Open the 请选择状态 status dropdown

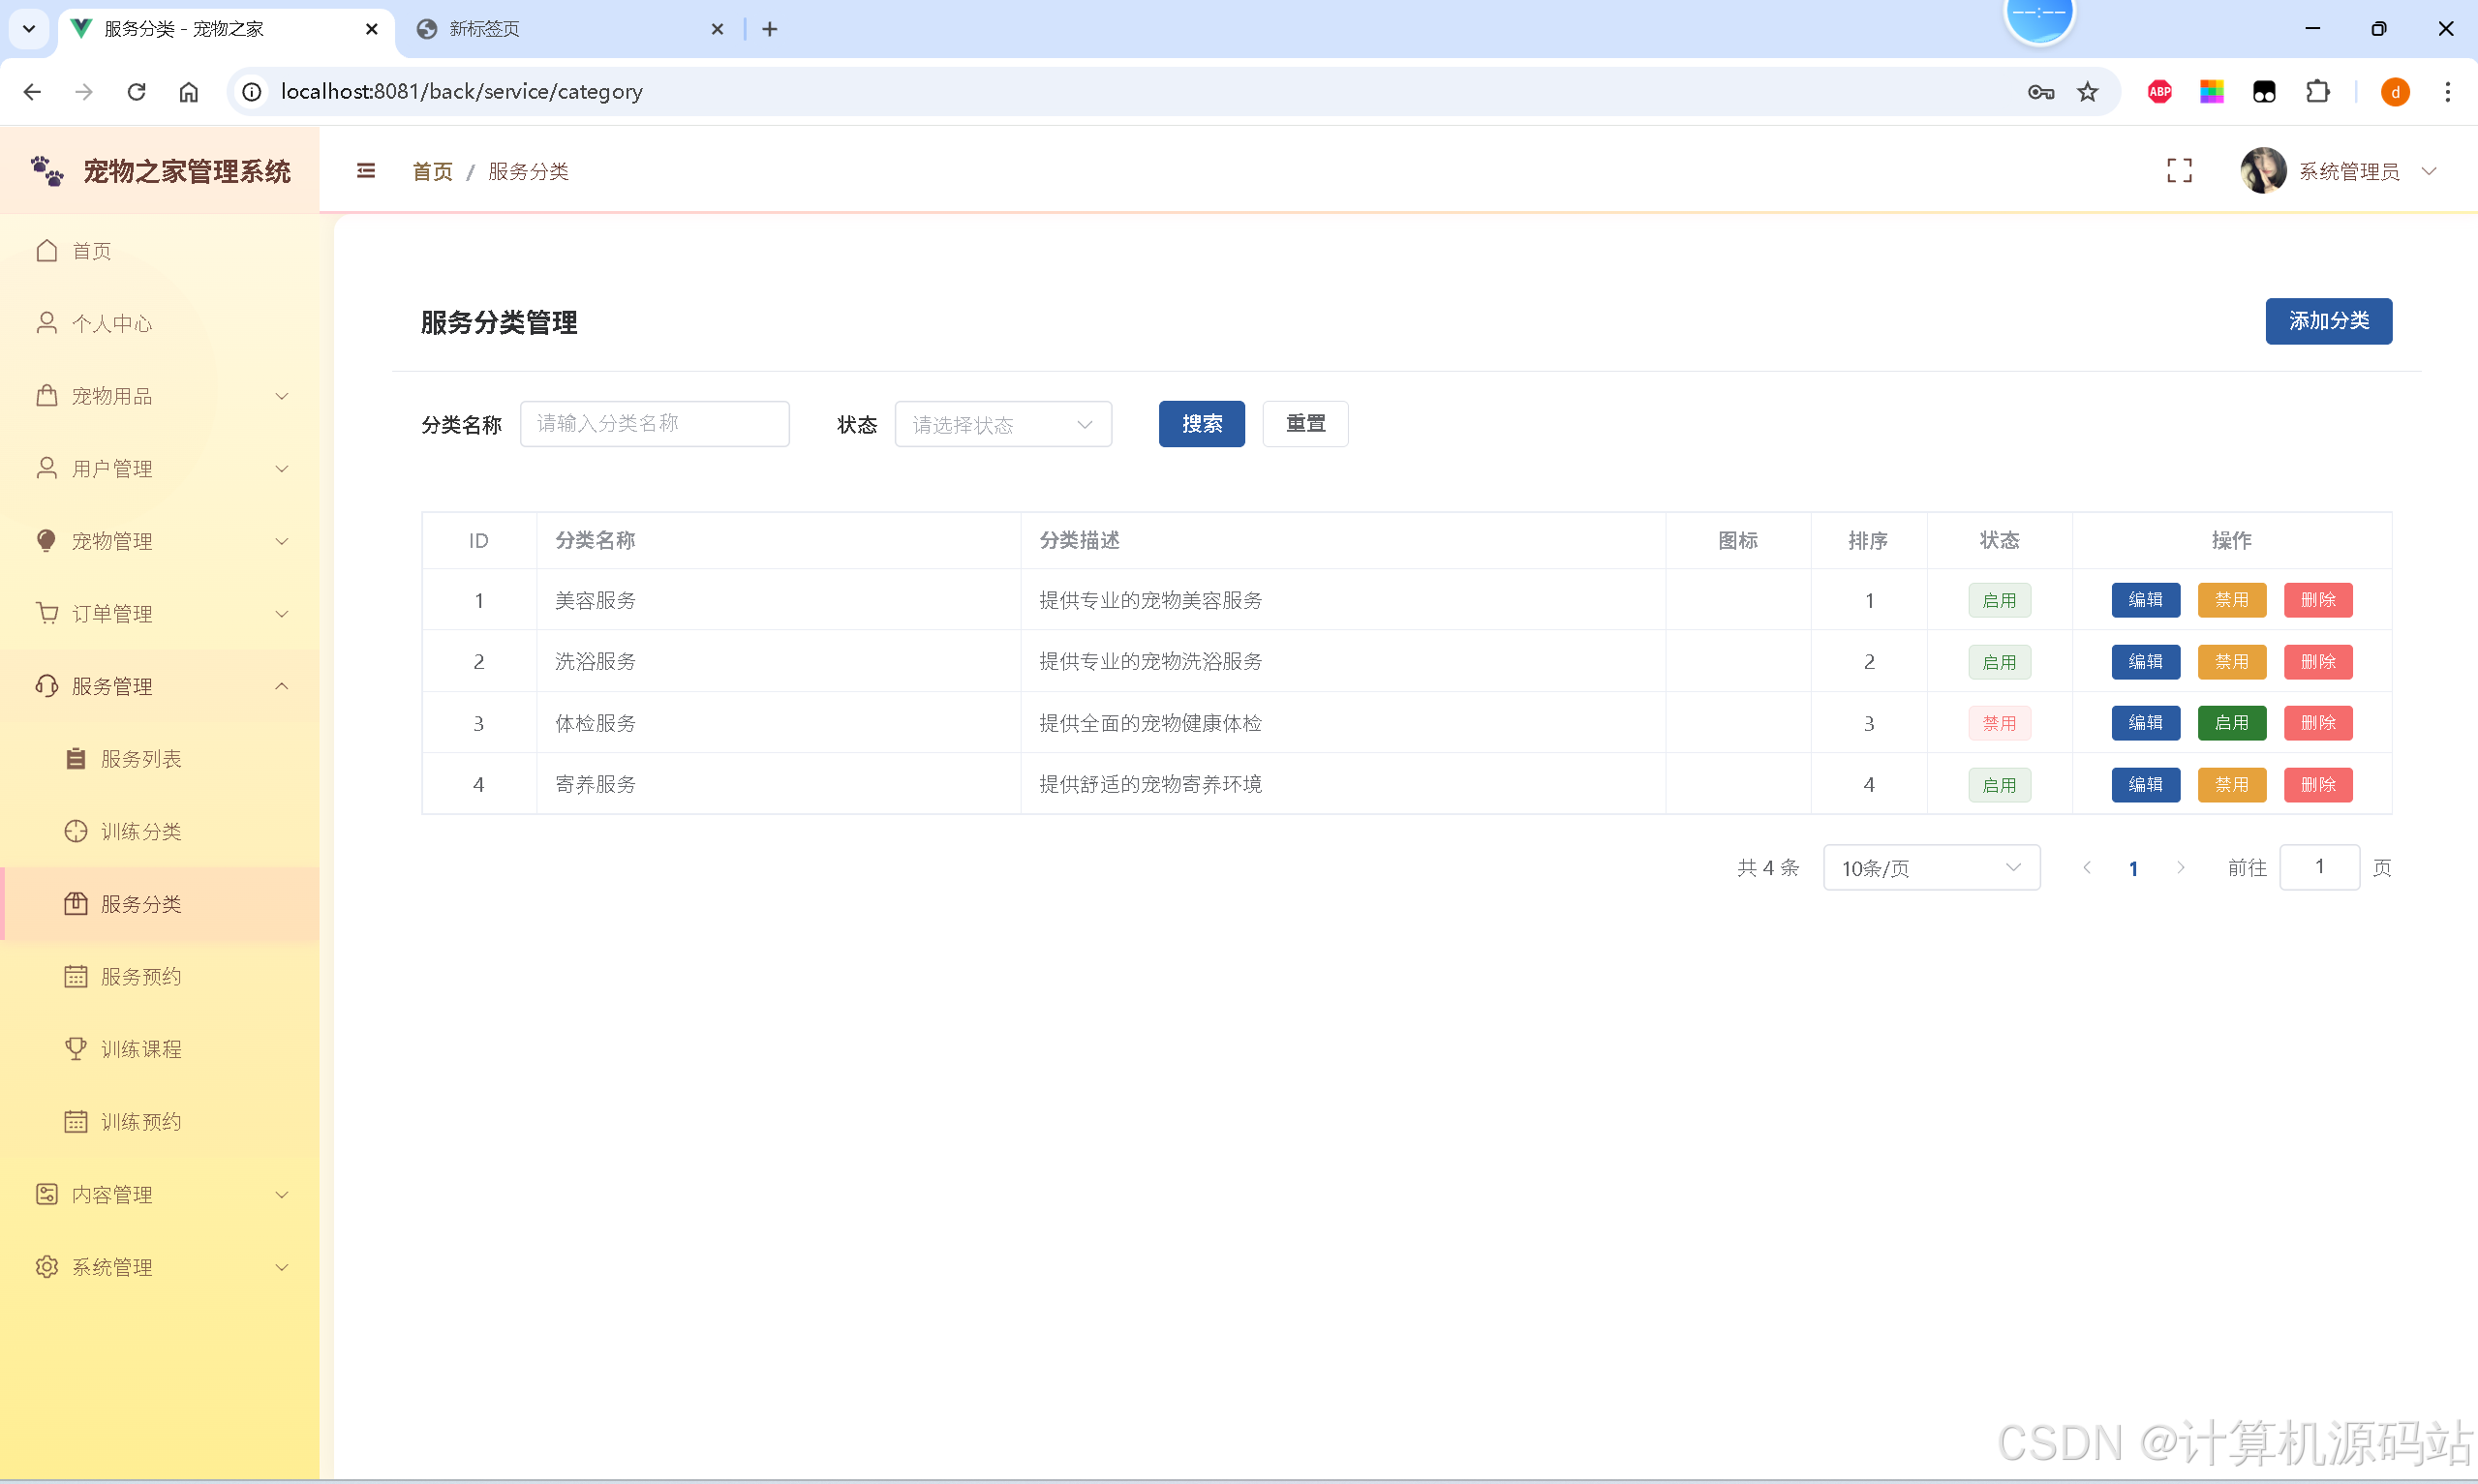click(1002, 424)
